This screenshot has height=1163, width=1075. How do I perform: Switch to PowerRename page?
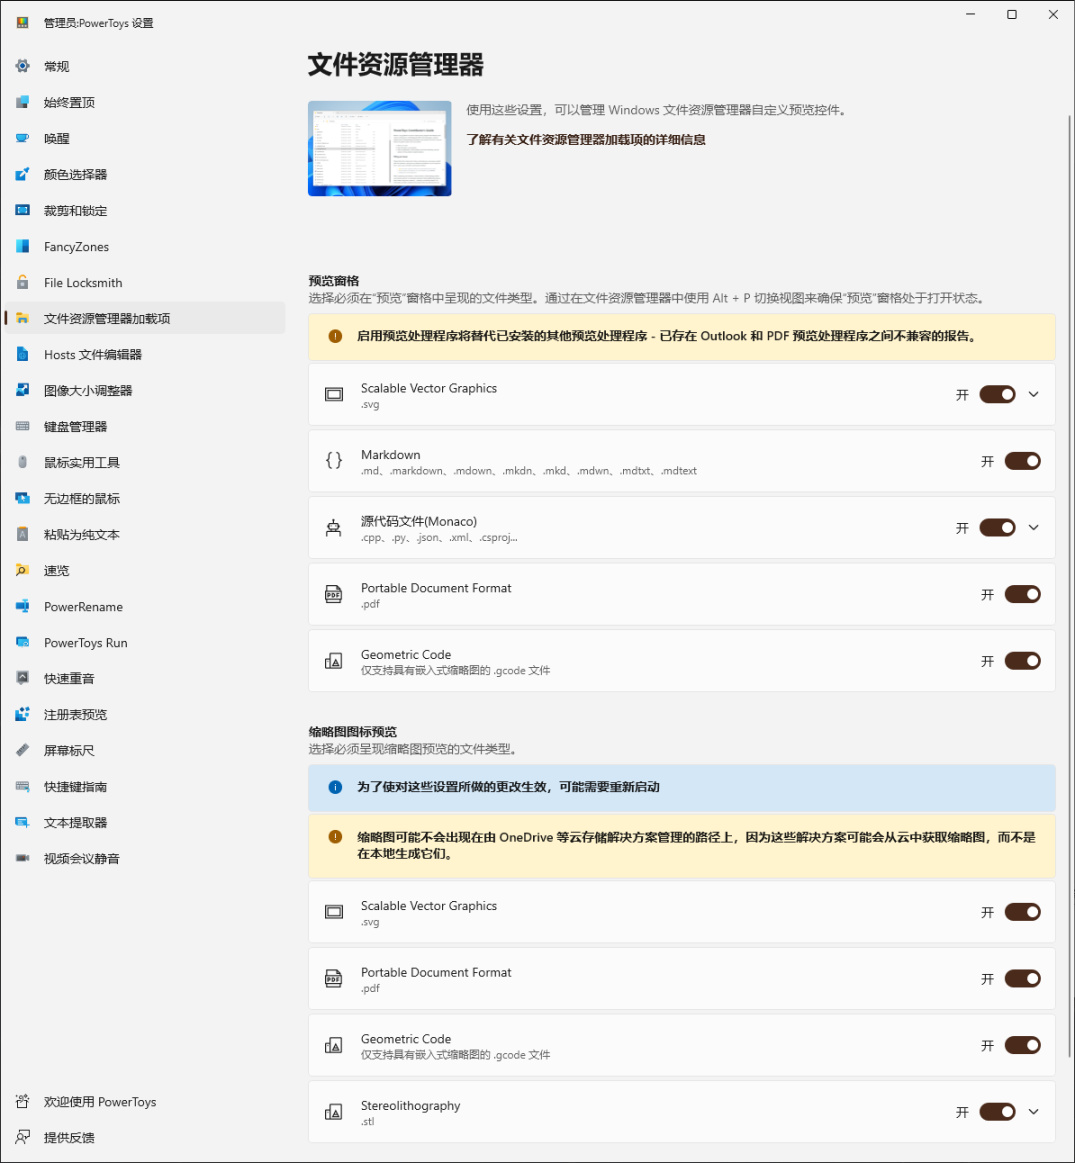point(145,607)
